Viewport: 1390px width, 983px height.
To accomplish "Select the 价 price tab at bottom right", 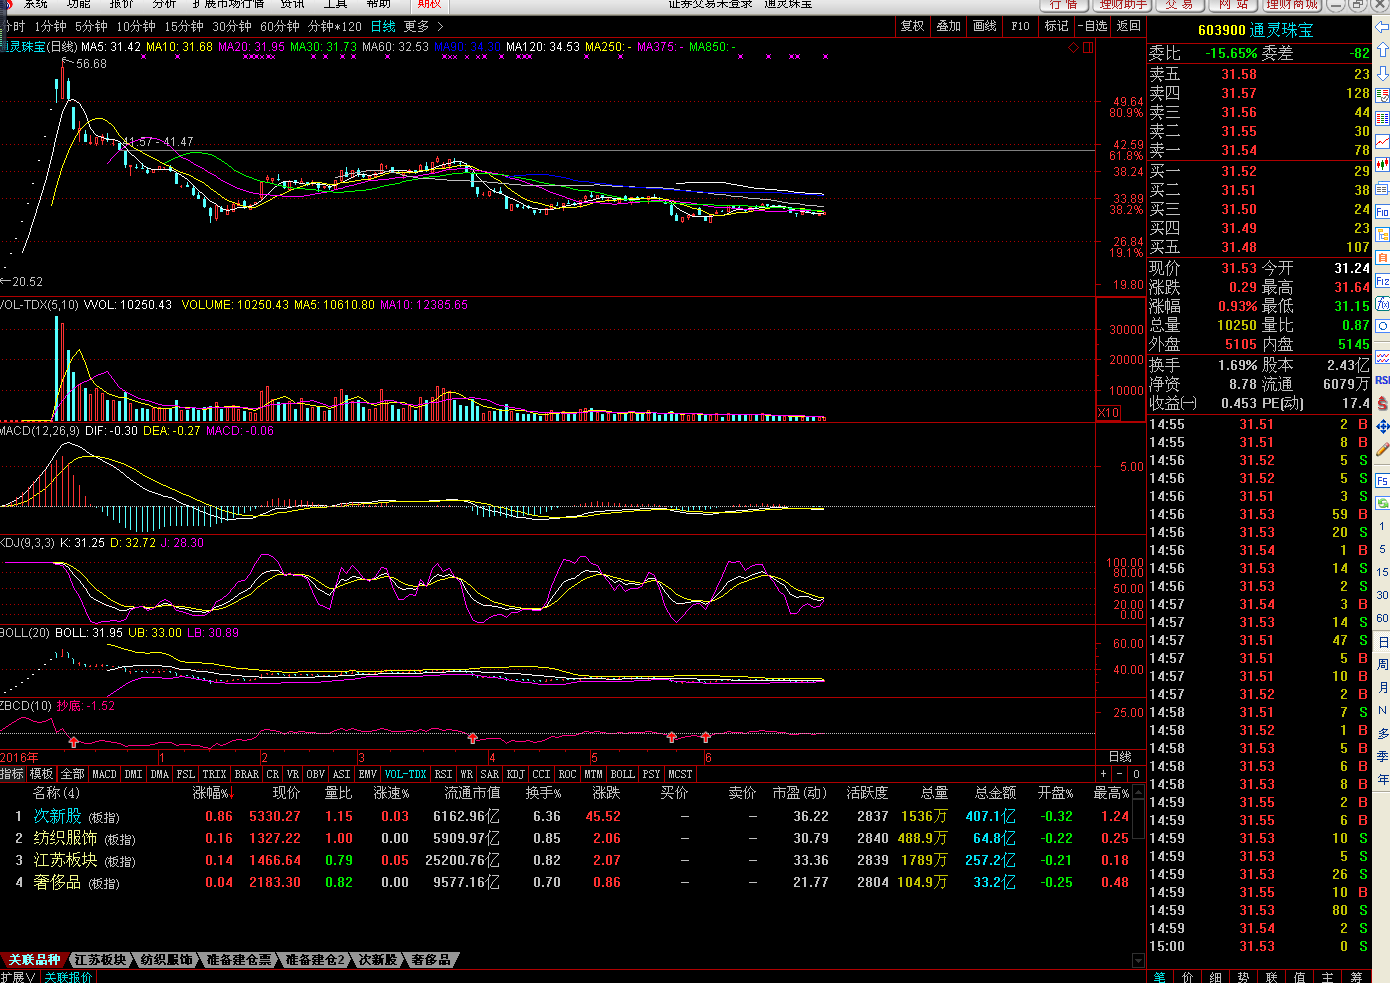I will [1188, 977].
